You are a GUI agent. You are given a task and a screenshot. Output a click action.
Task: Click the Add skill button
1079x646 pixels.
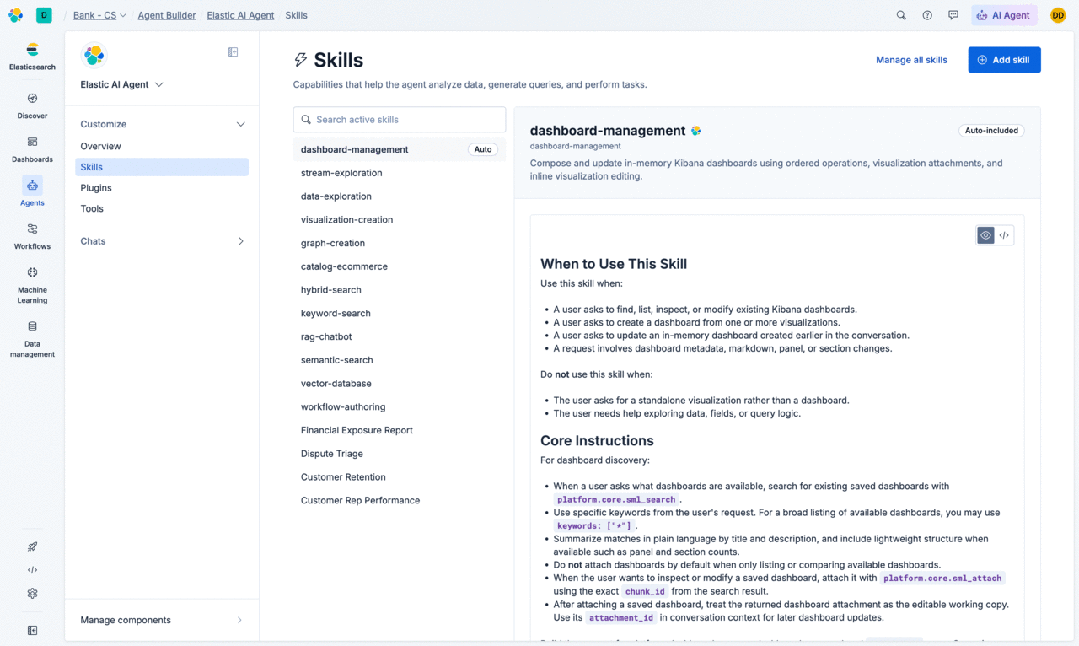click(x=1004, y=60)
